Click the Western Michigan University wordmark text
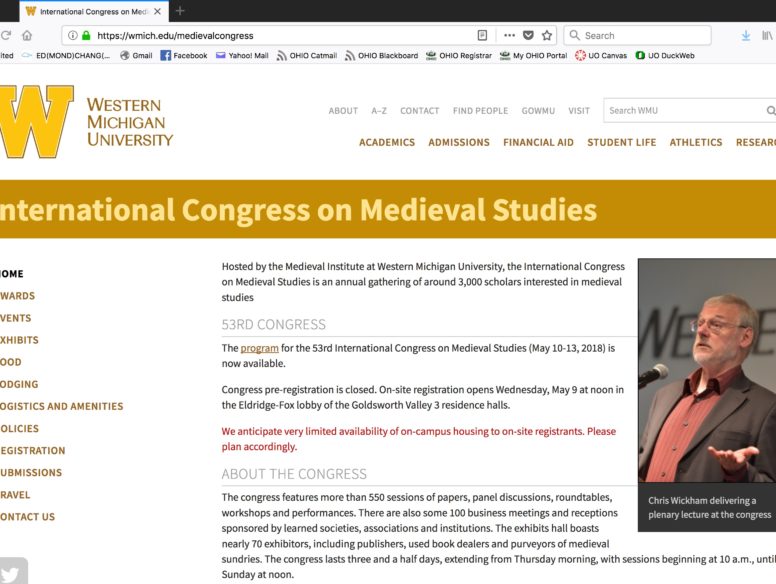Image resolution: width=776 pixels, height=584 pixels. click(x=130, y=122)
